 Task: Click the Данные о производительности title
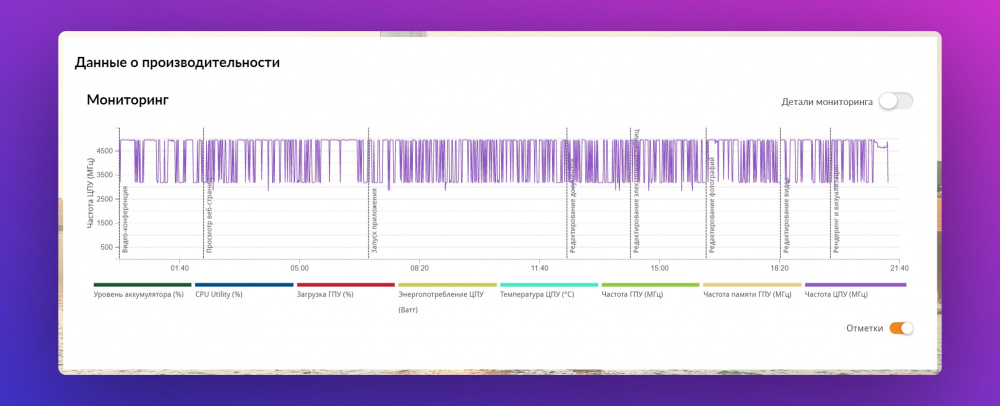(x=177, y=62)
